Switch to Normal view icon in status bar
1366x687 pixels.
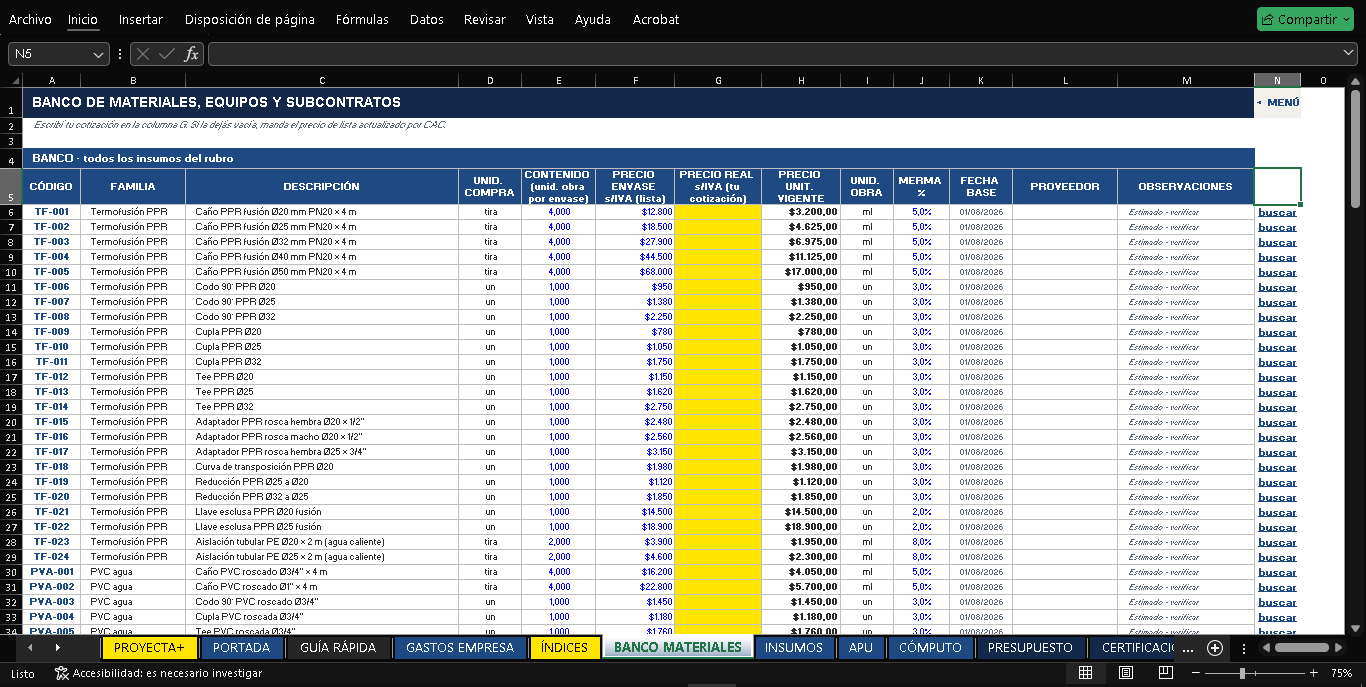tap(1085, 674)
